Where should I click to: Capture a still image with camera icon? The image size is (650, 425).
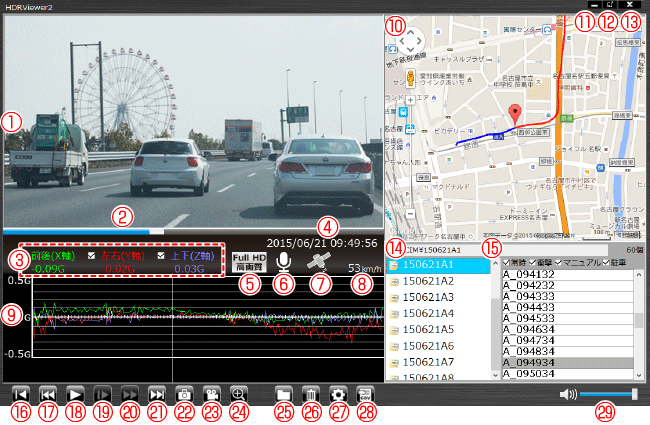coord(184,394)
